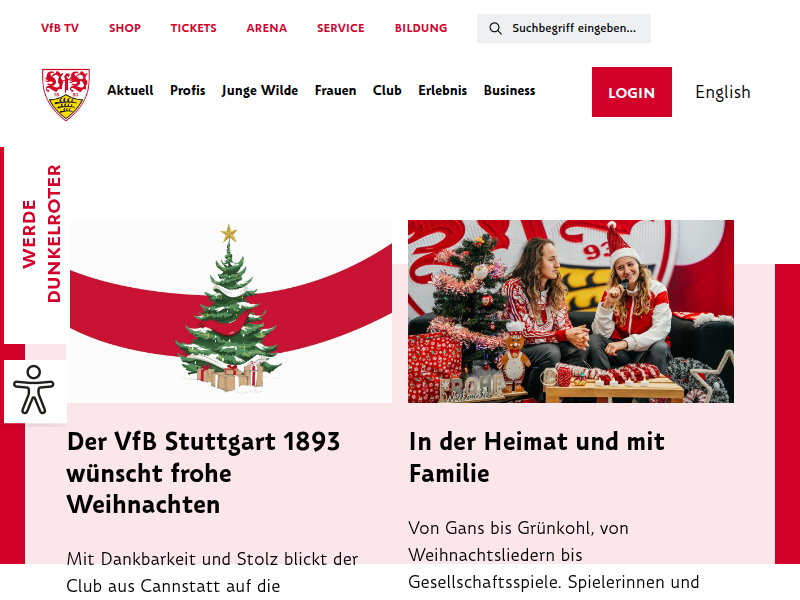Open the TICKETS section

pos(193,28)
